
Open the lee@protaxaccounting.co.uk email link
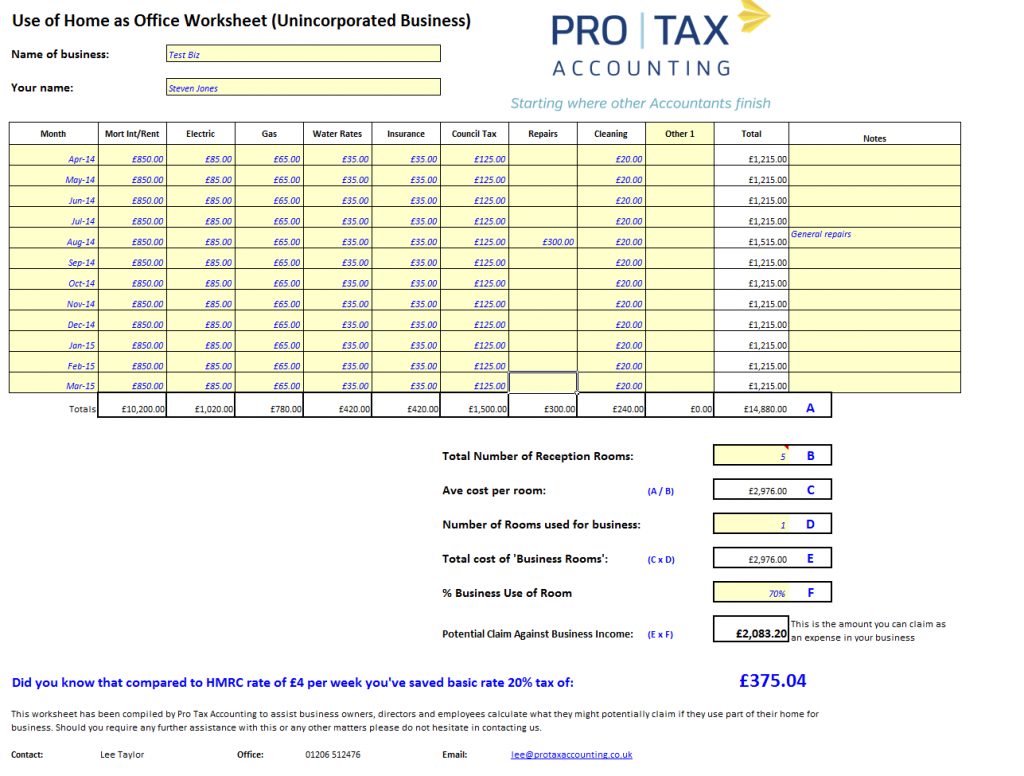[x=570, y=755]
